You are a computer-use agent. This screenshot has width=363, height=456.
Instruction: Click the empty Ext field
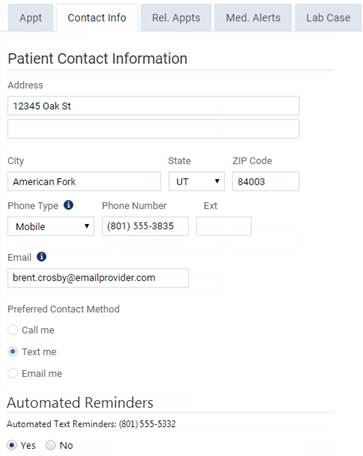tap(224, 226)
